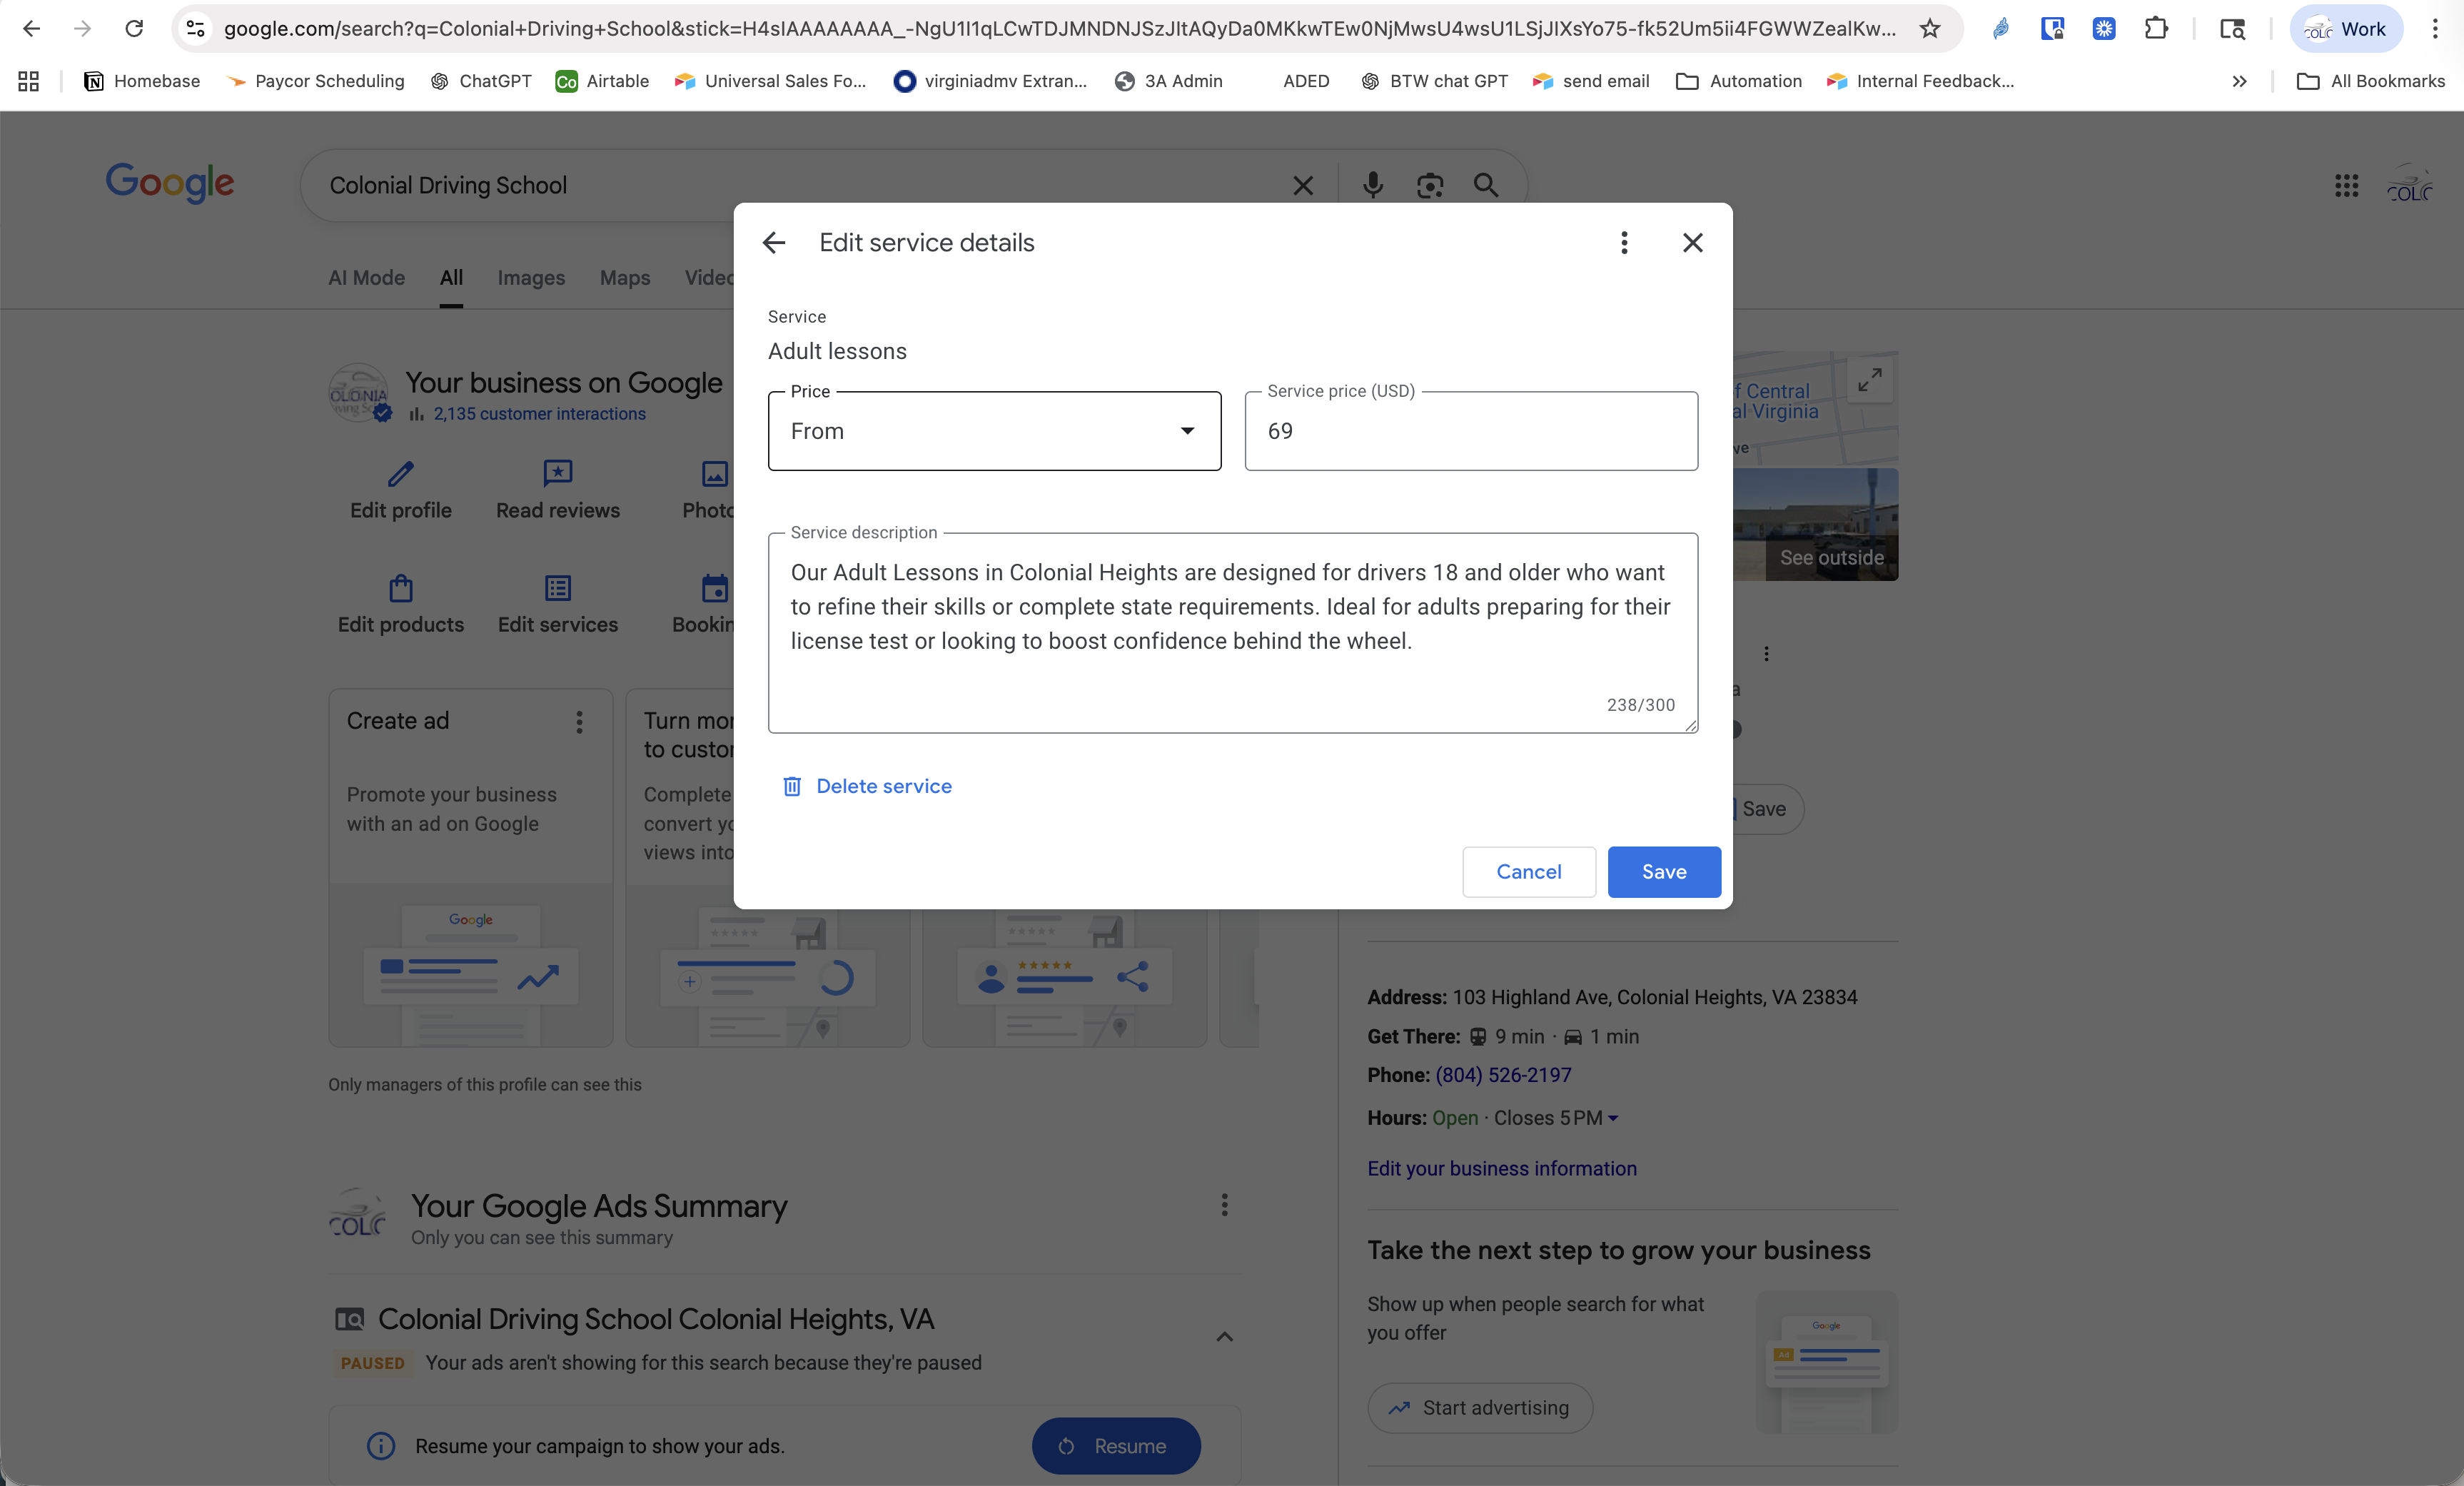Image resolution: width=2464 pixels, height=1486 pixels.
Task: Clear the Google search box with the X
Action: coord(1302,186)
